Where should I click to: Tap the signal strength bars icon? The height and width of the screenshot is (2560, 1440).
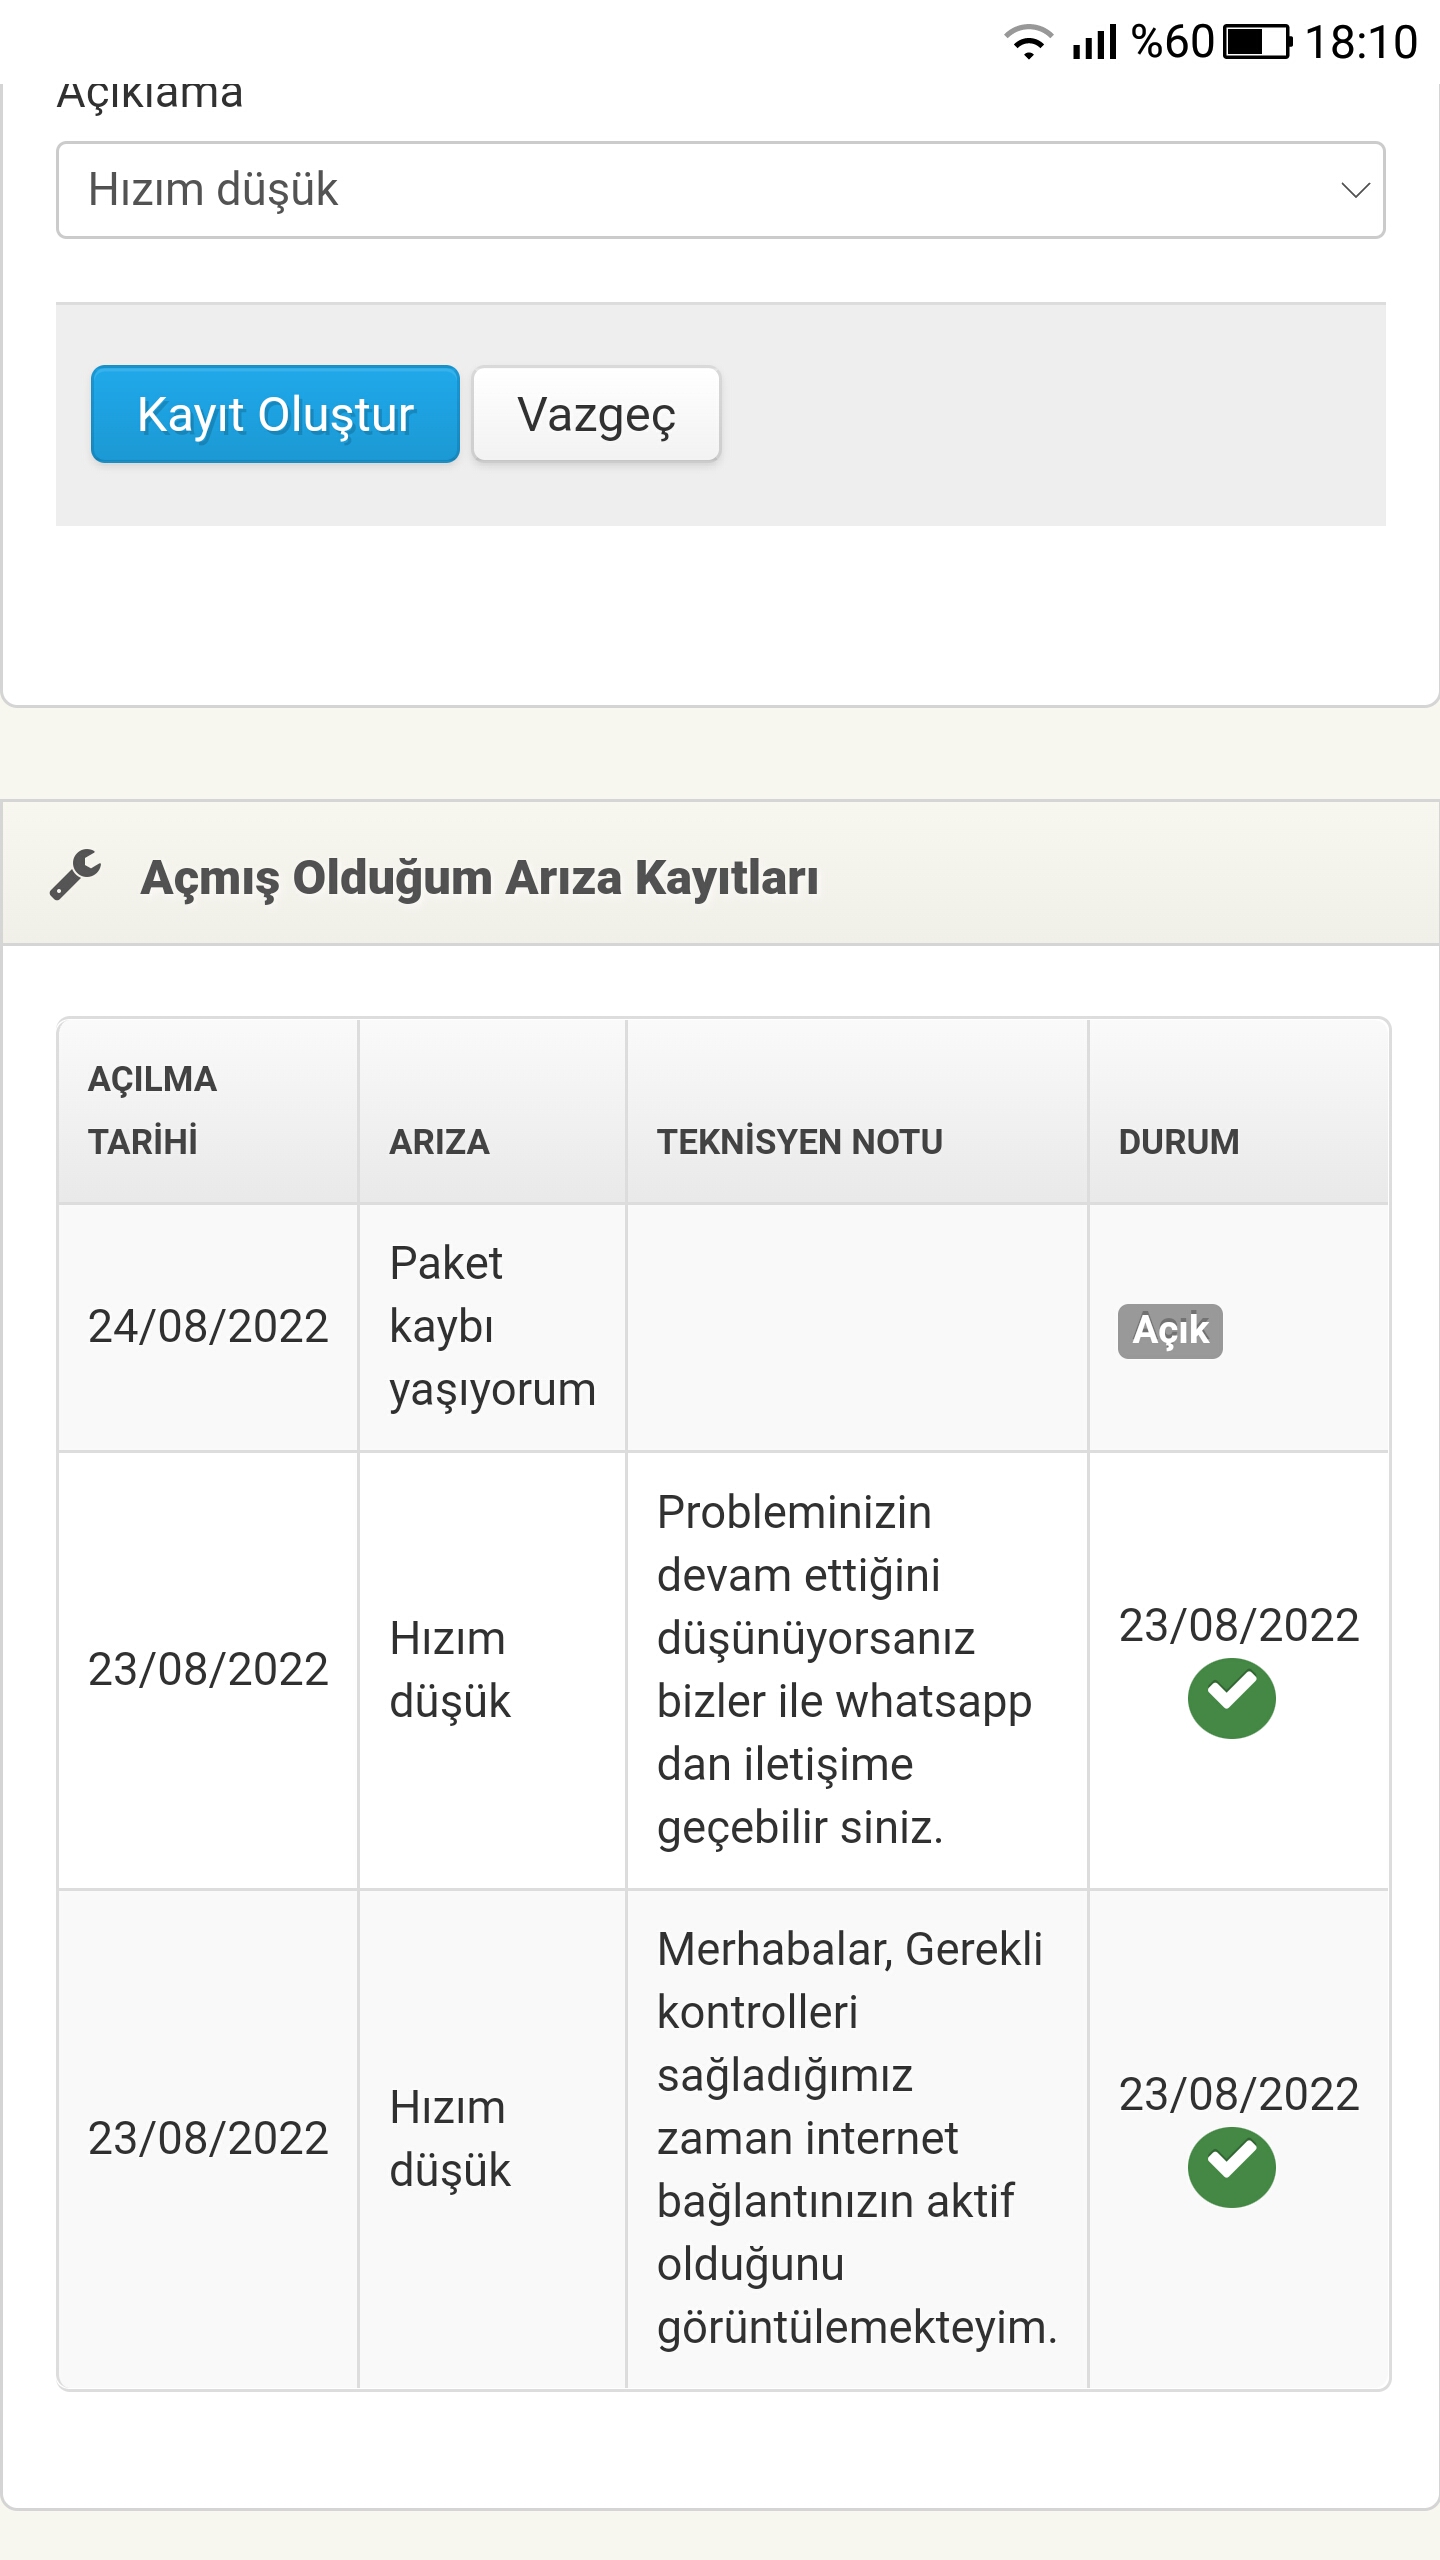(x=1094, y=42)
